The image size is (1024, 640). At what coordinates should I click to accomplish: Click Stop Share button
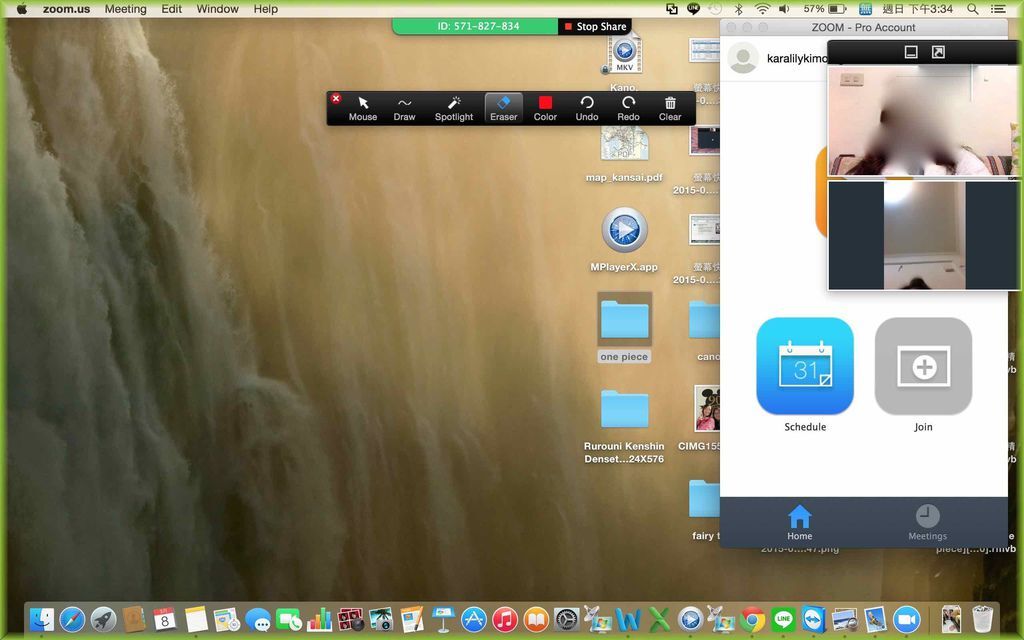pos(595,26)
